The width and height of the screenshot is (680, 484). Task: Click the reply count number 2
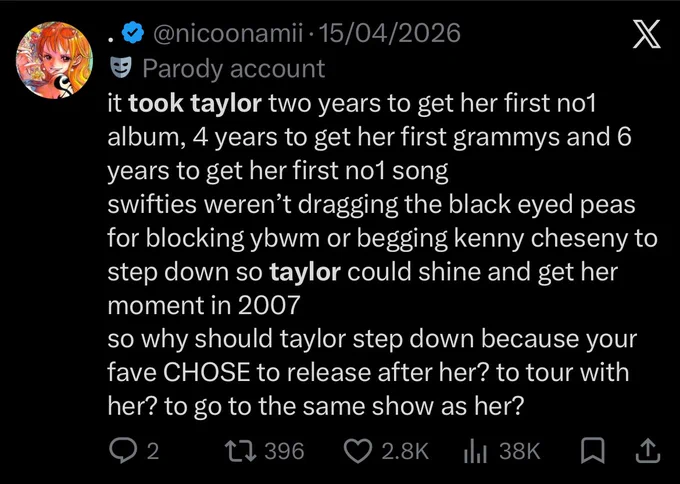point(153,451)
